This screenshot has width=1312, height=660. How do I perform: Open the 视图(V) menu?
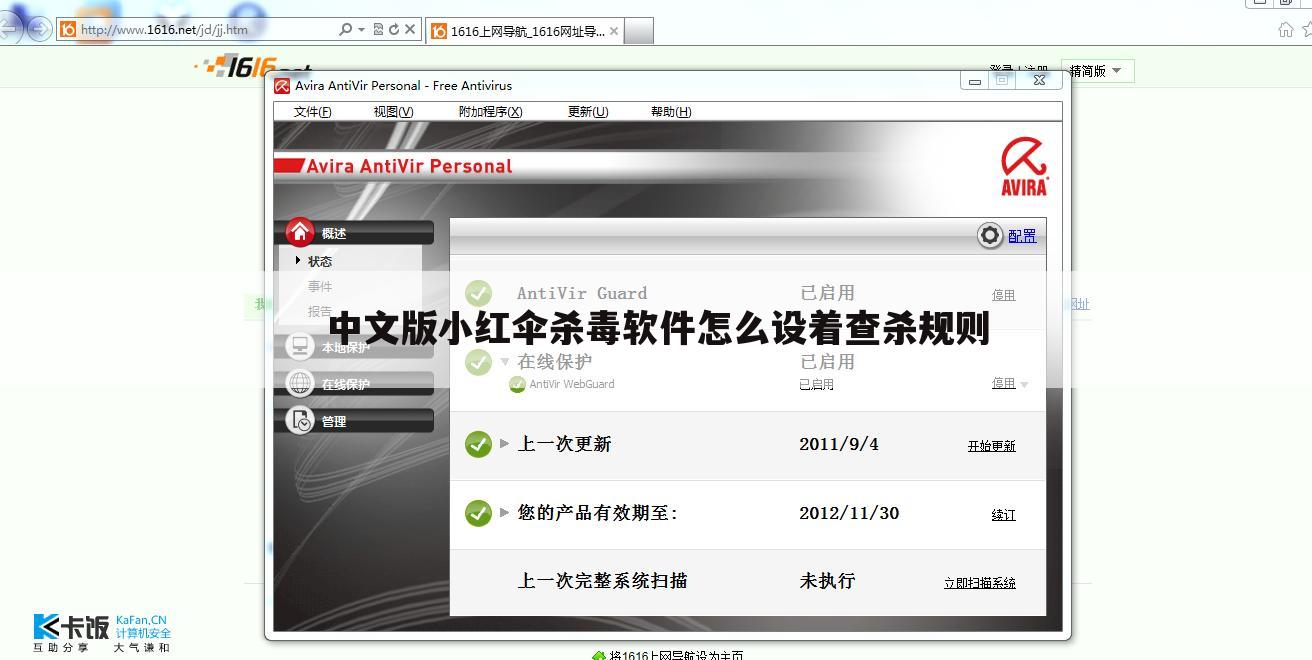[393, 112]
